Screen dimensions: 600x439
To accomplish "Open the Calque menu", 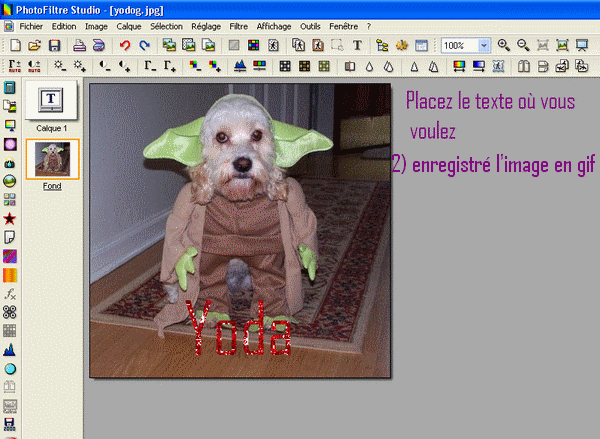I will tap(129, 26).
